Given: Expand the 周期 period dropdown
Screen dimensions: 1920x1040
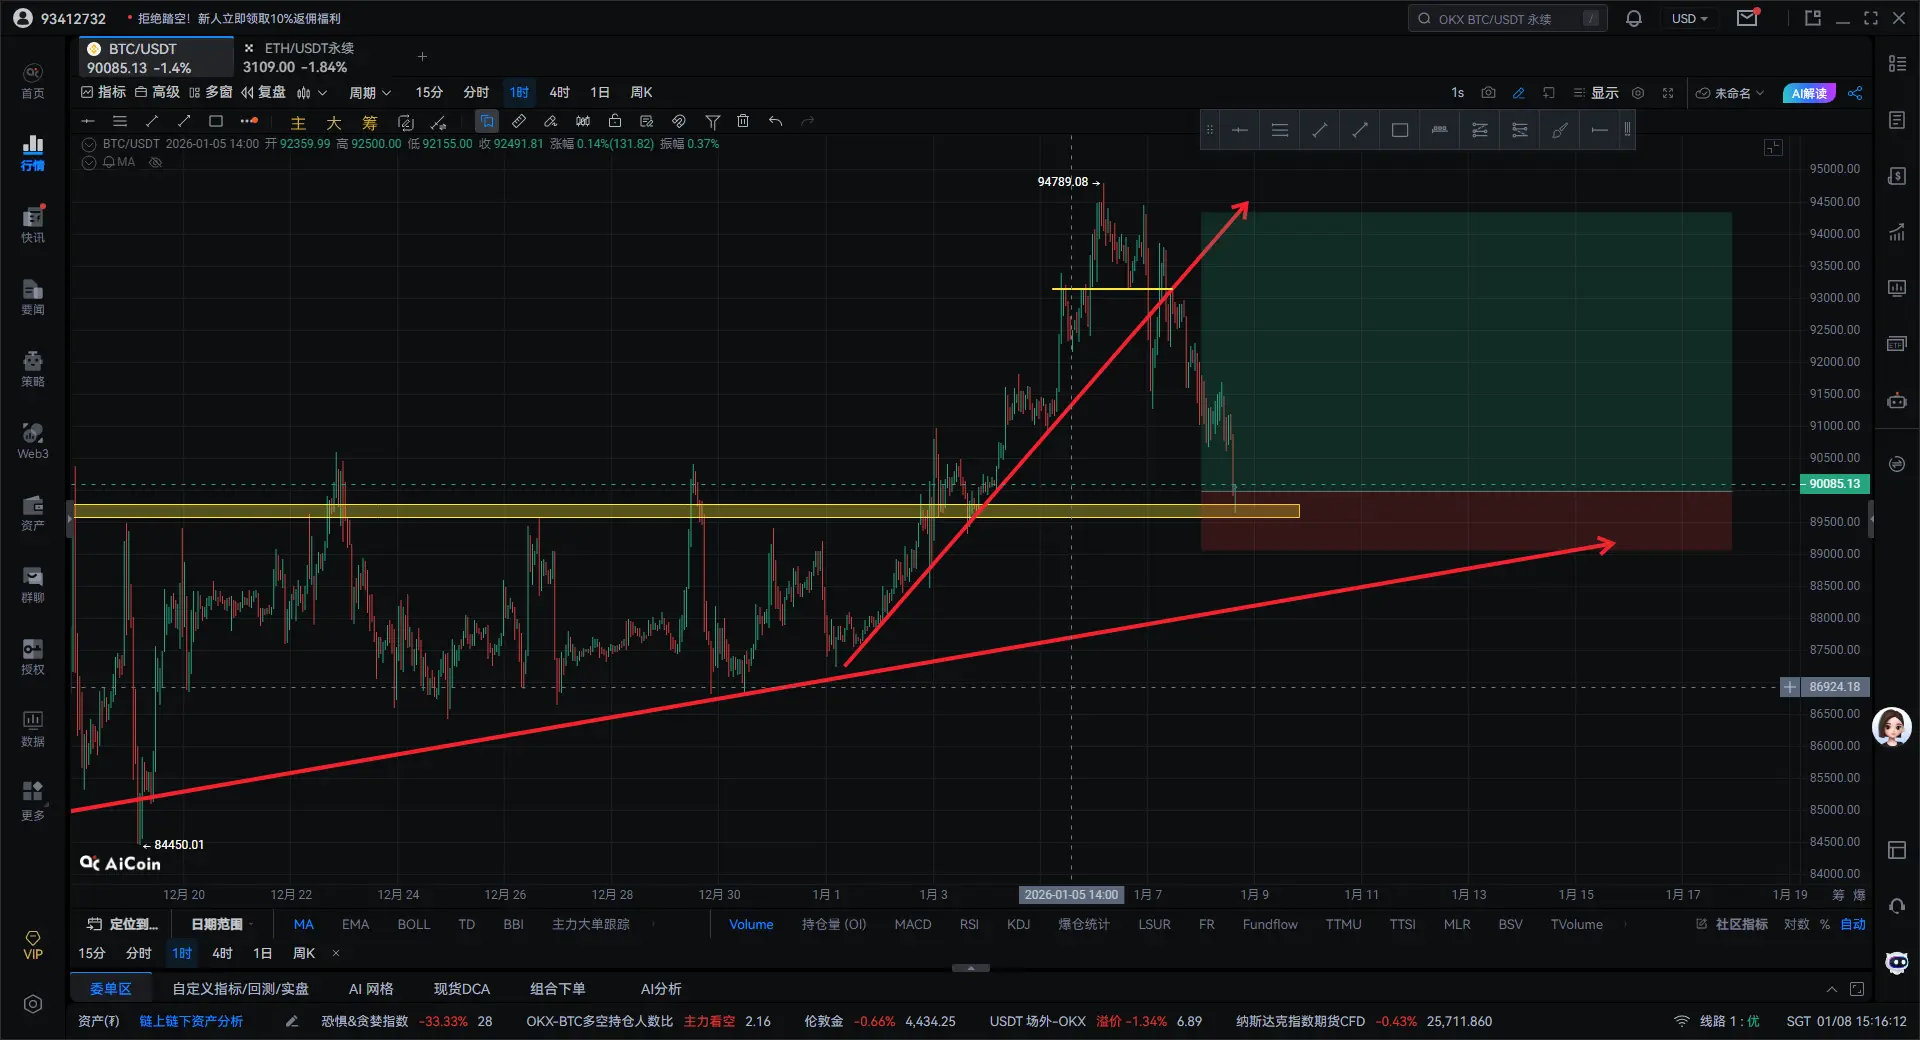Looking at the screenshot, I should [x=369, y=93].
